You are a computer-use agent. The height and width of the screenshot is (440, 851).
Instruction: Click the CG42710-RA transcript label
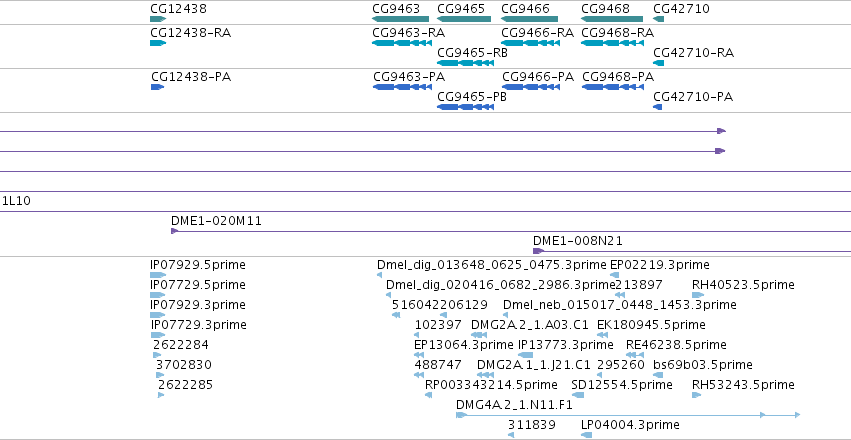(694, 53)
